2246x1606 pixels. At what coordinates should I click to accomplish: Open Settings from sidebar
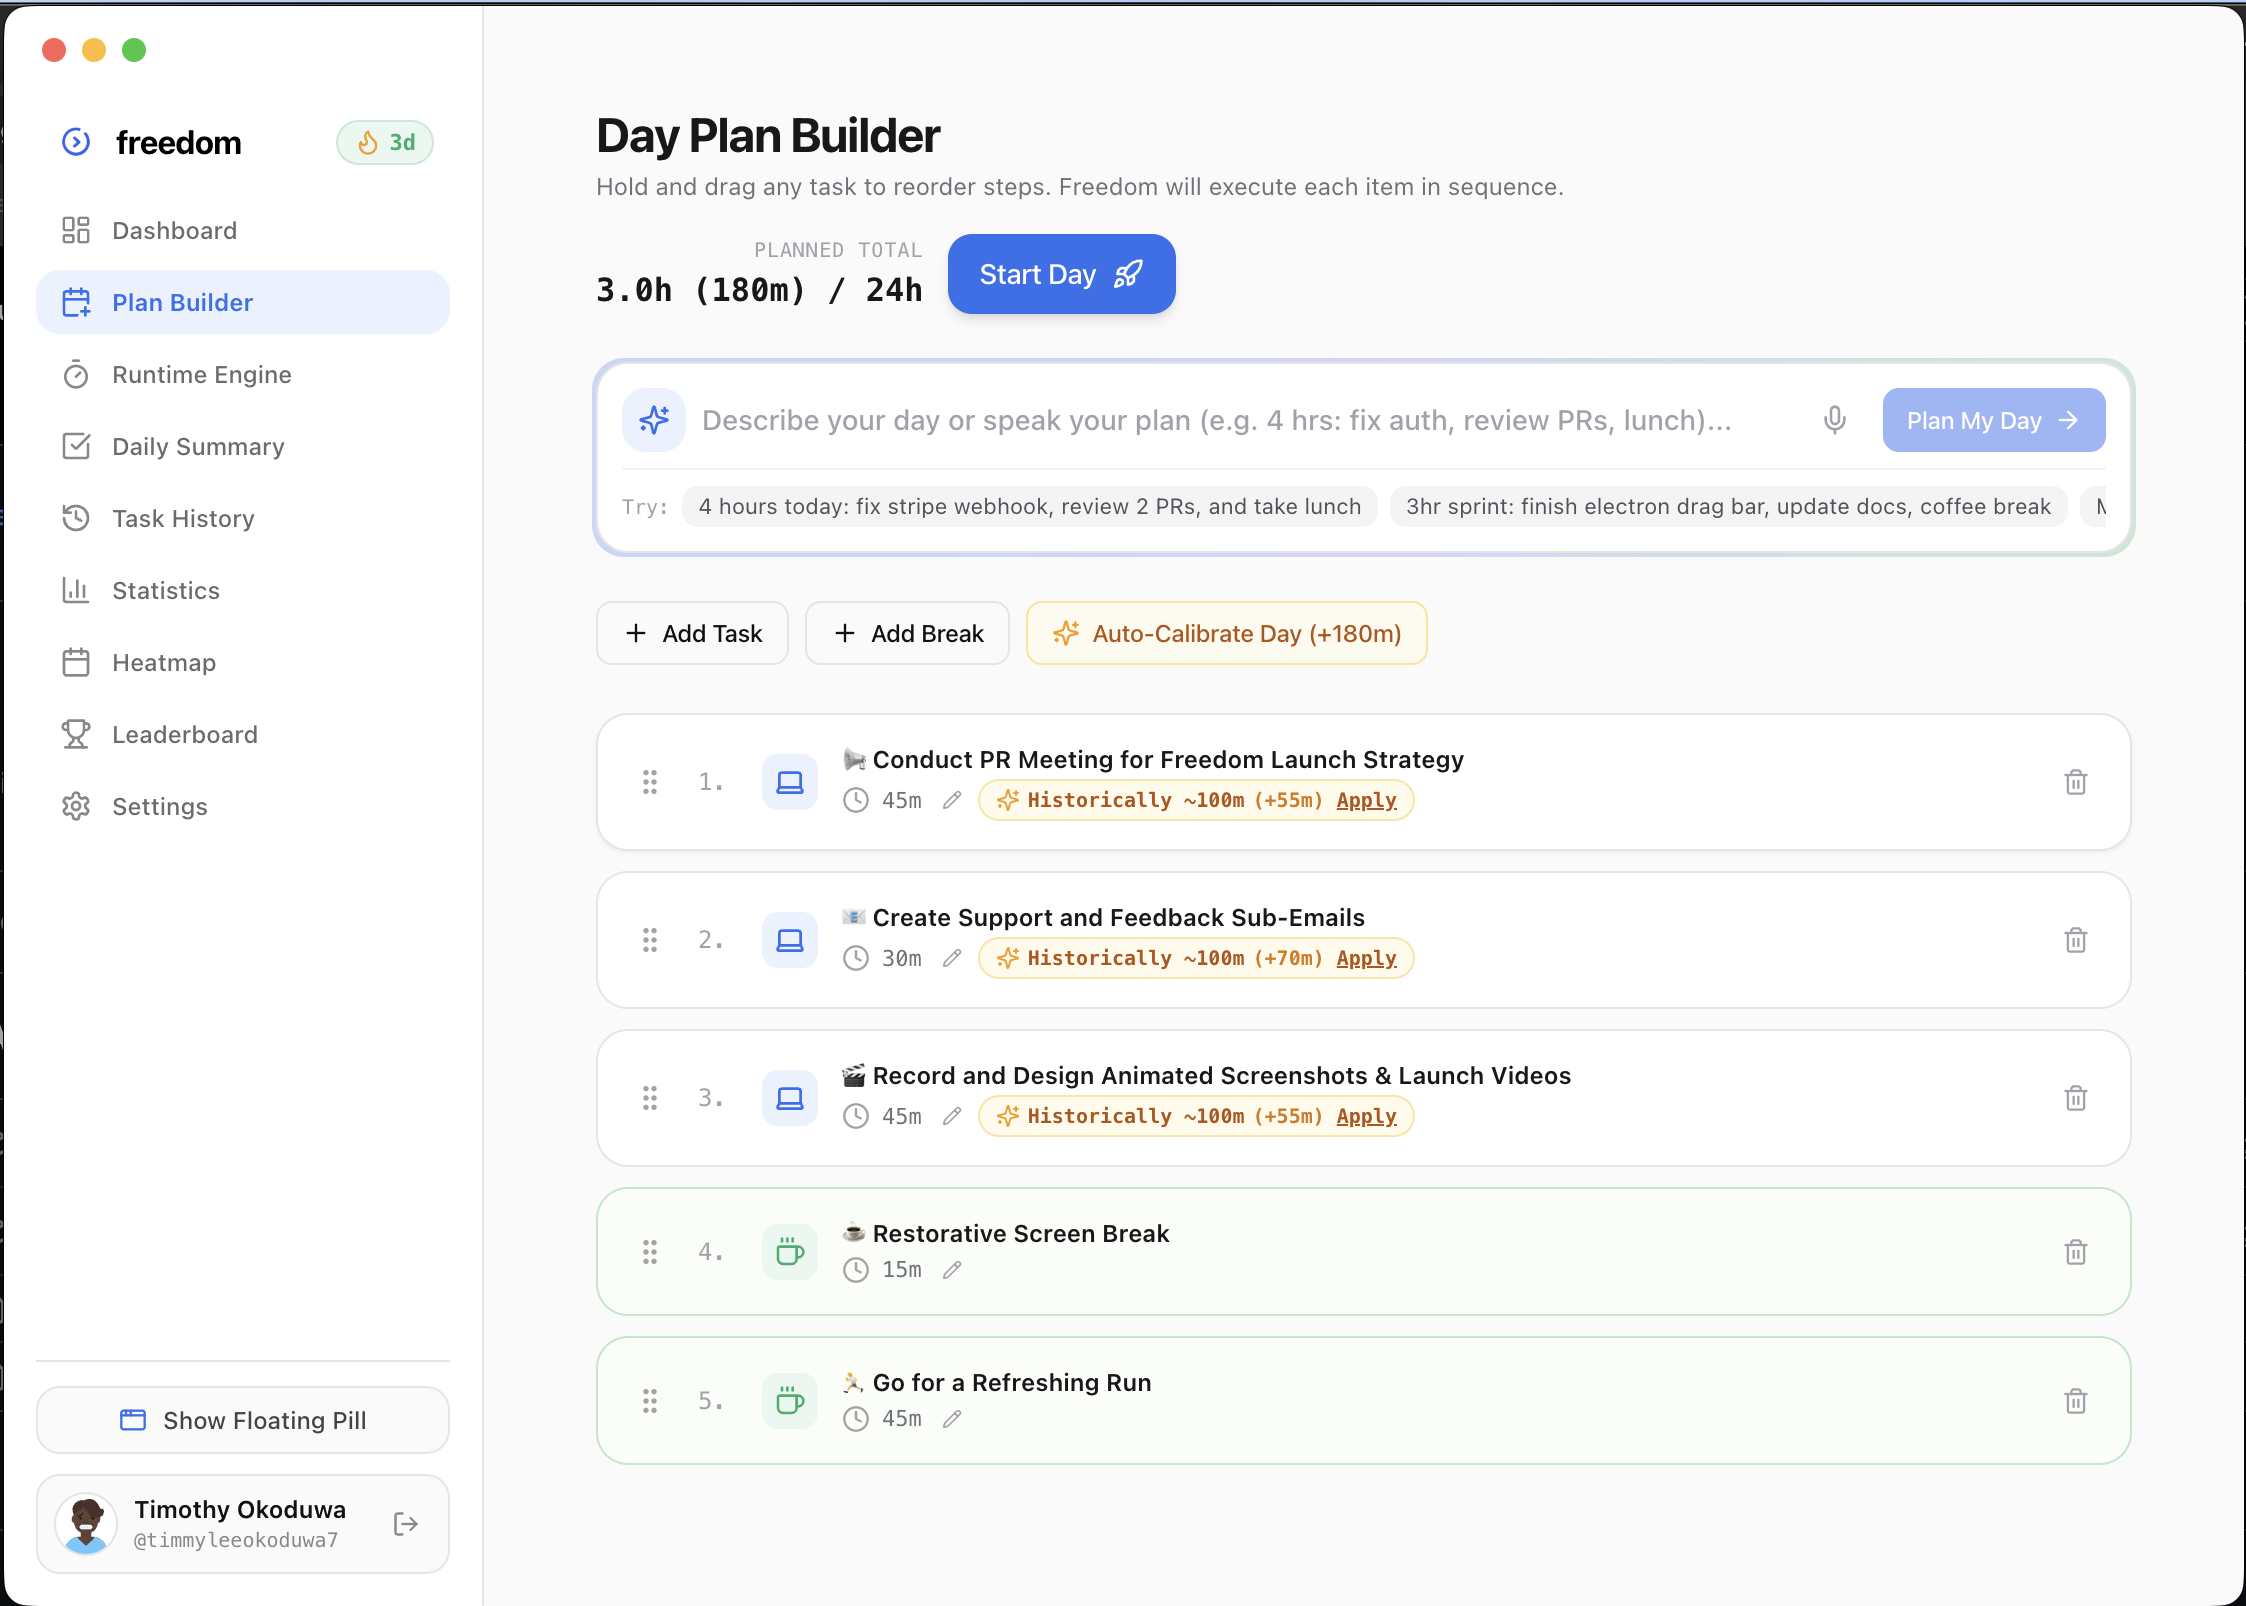(x=243, y=806)
